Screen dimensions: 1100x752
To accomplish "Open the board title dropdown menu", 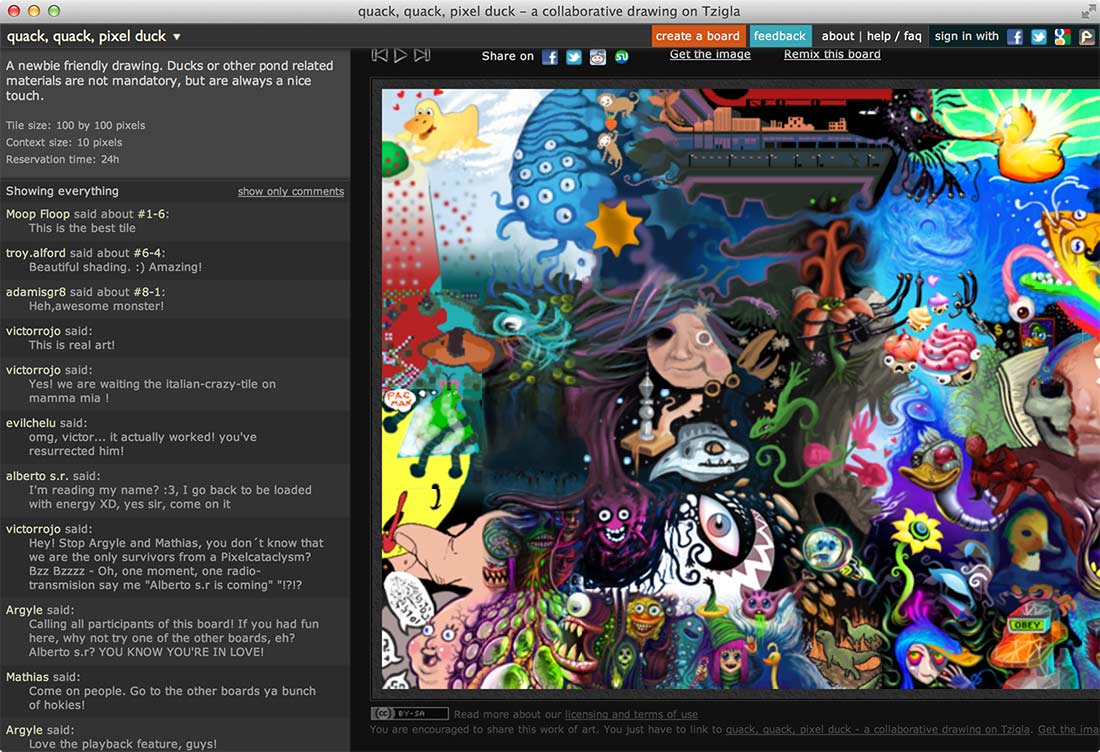I will pos(177,37).
